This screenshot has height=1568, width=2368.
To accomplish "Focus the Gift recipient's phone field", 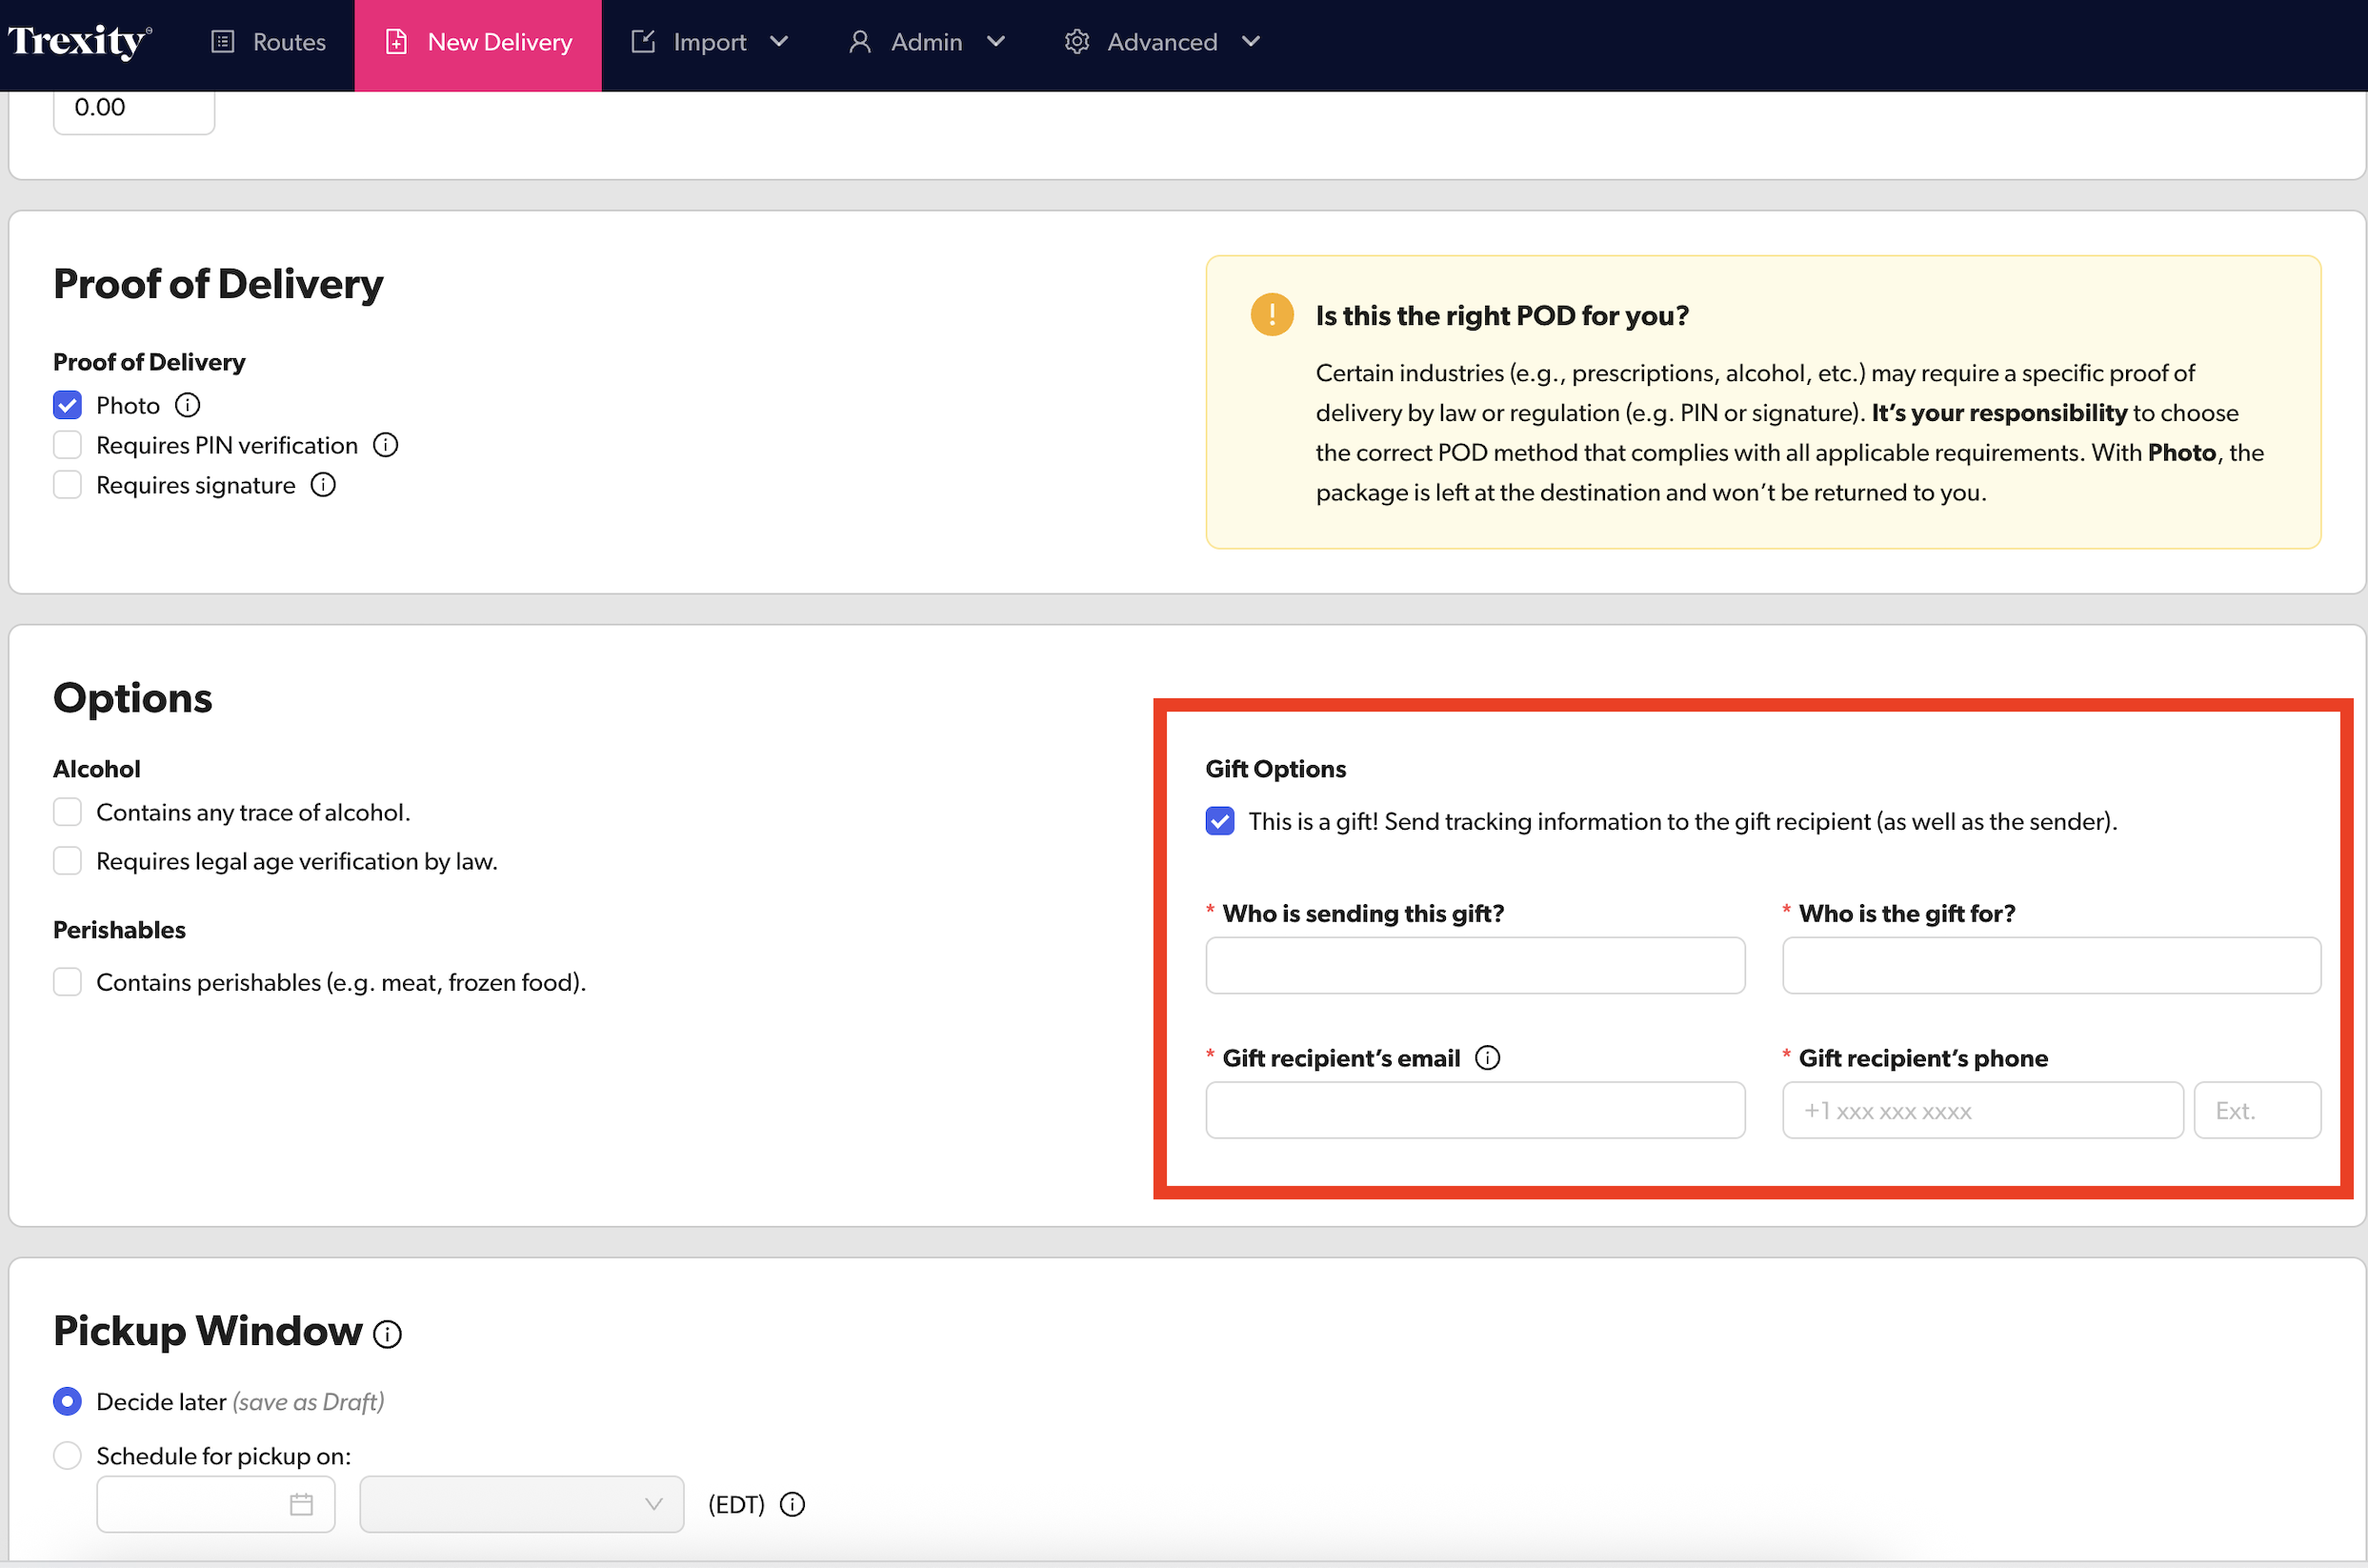I will 1982,1110.
